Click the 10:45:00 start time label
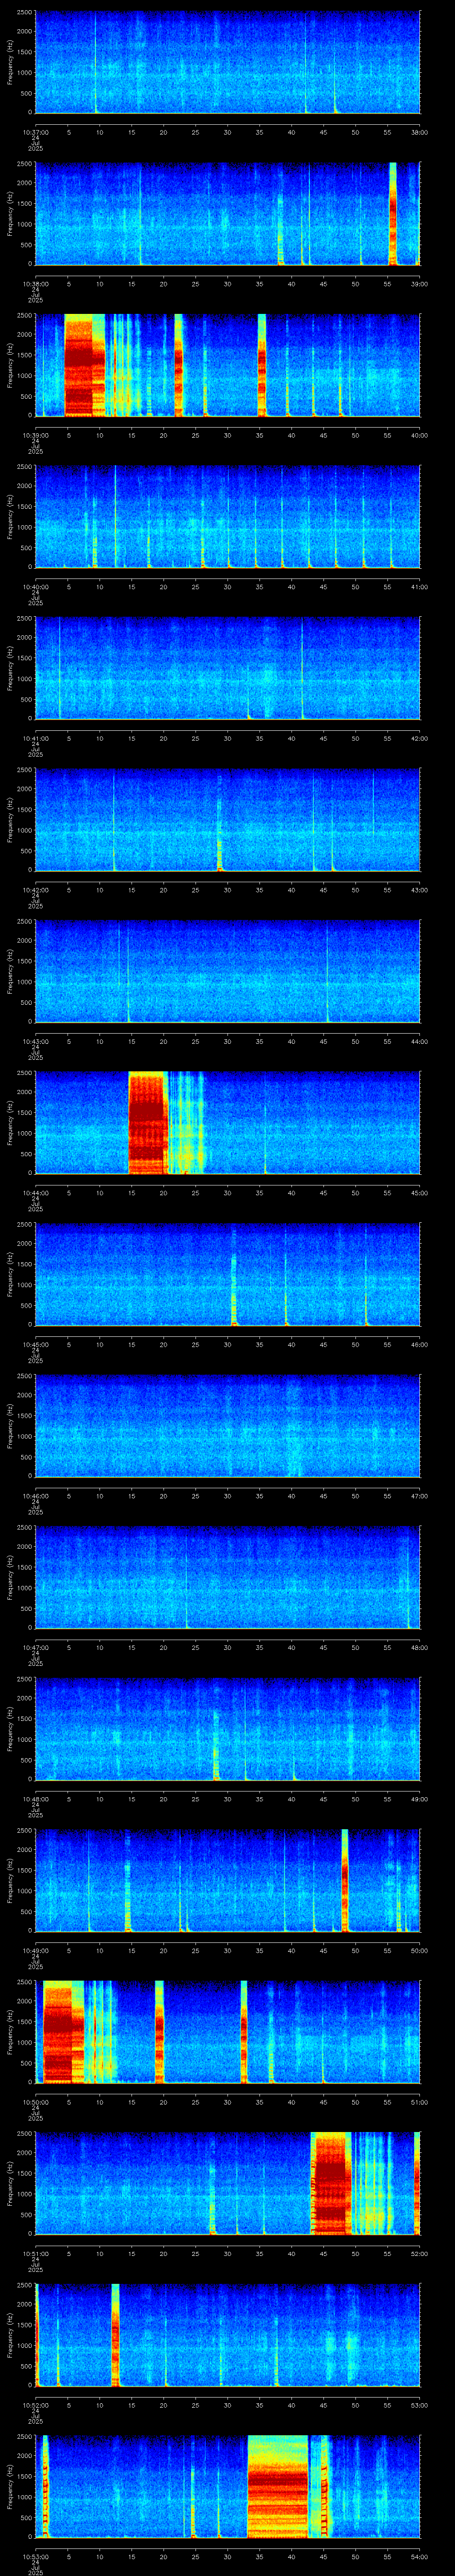This screenshot has height=2576, width=455. pos(35,1344)
